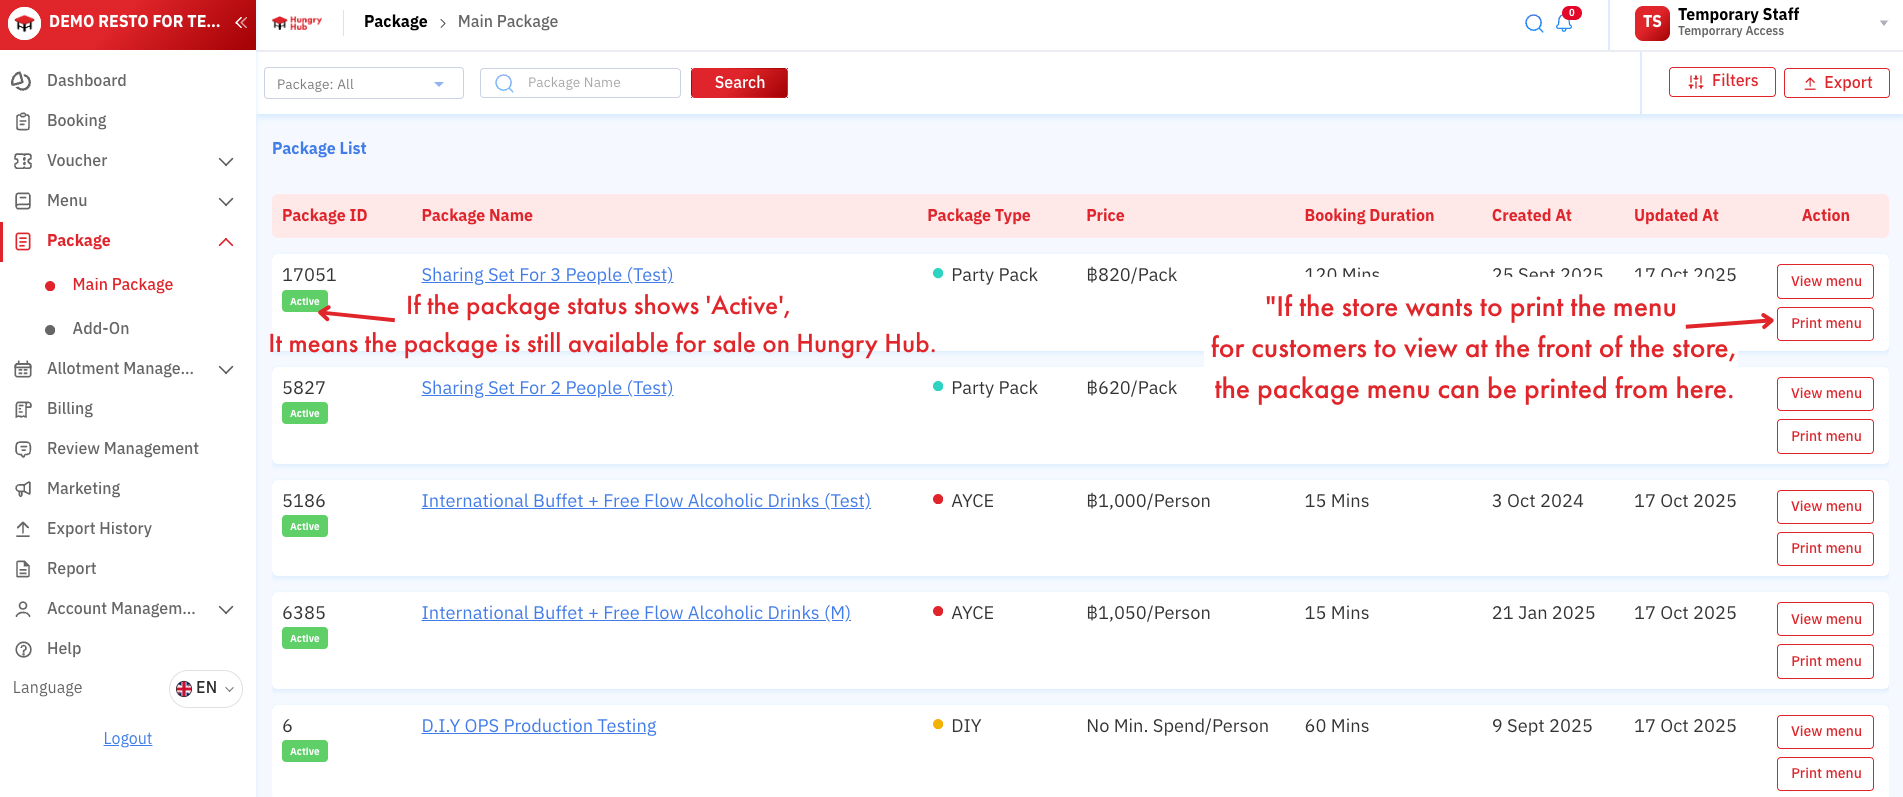Viewport: 1903px width, 797px height.
Task: Click the Allotment Management calendar icon
Action: (23, 369)
